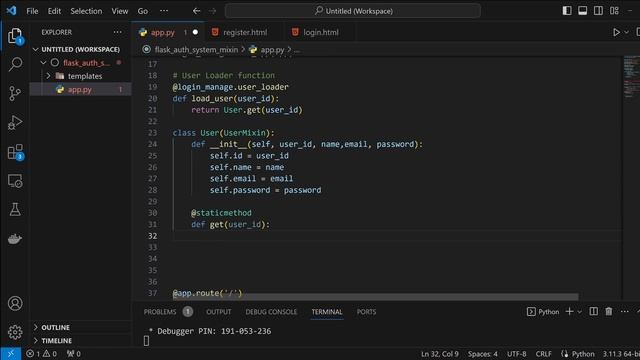640x360 pixels.
Task: Toggle the secondary side bar
Action: [598, 11]
